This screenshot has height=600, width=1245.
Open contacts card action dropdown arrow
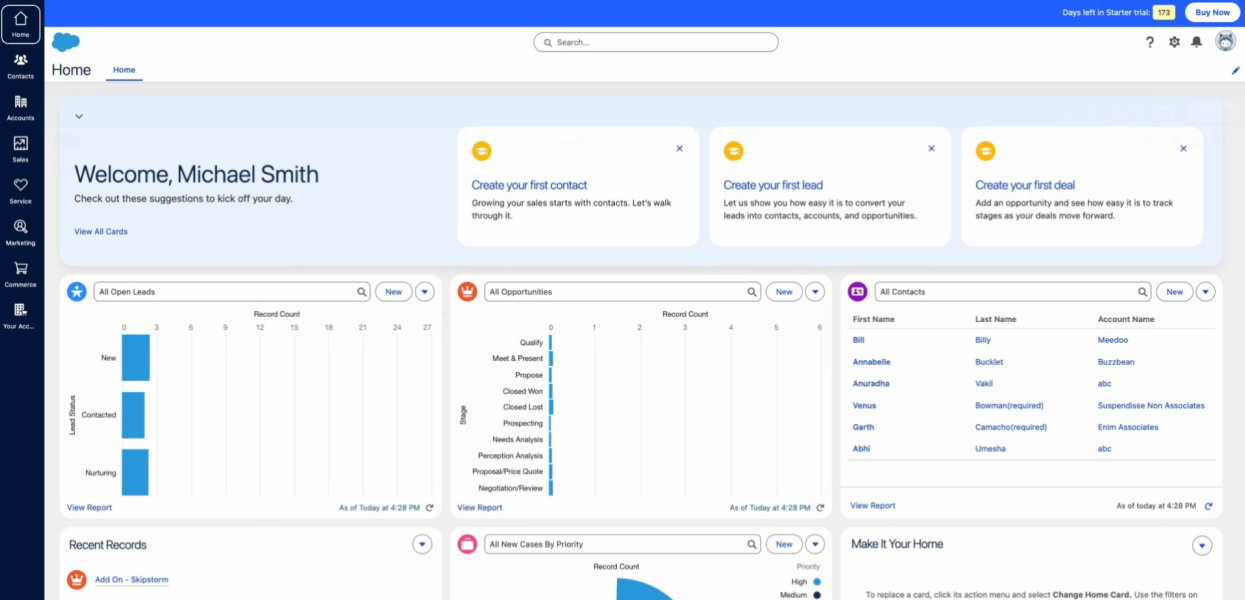click(x=1206, y=292)
